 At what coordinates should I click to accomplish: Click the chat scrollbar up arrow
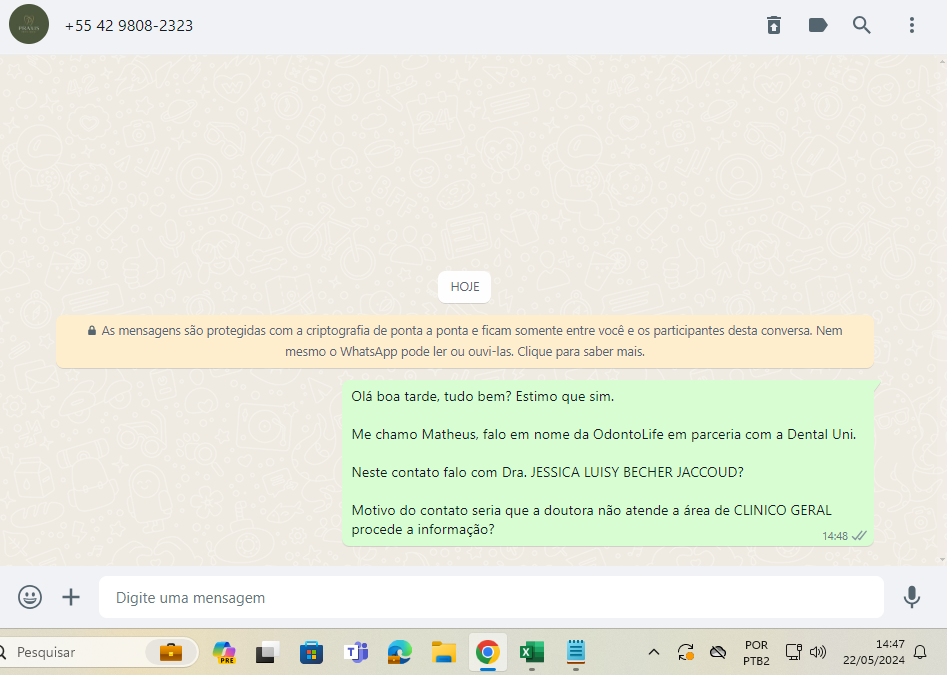[x=943, y=62]
